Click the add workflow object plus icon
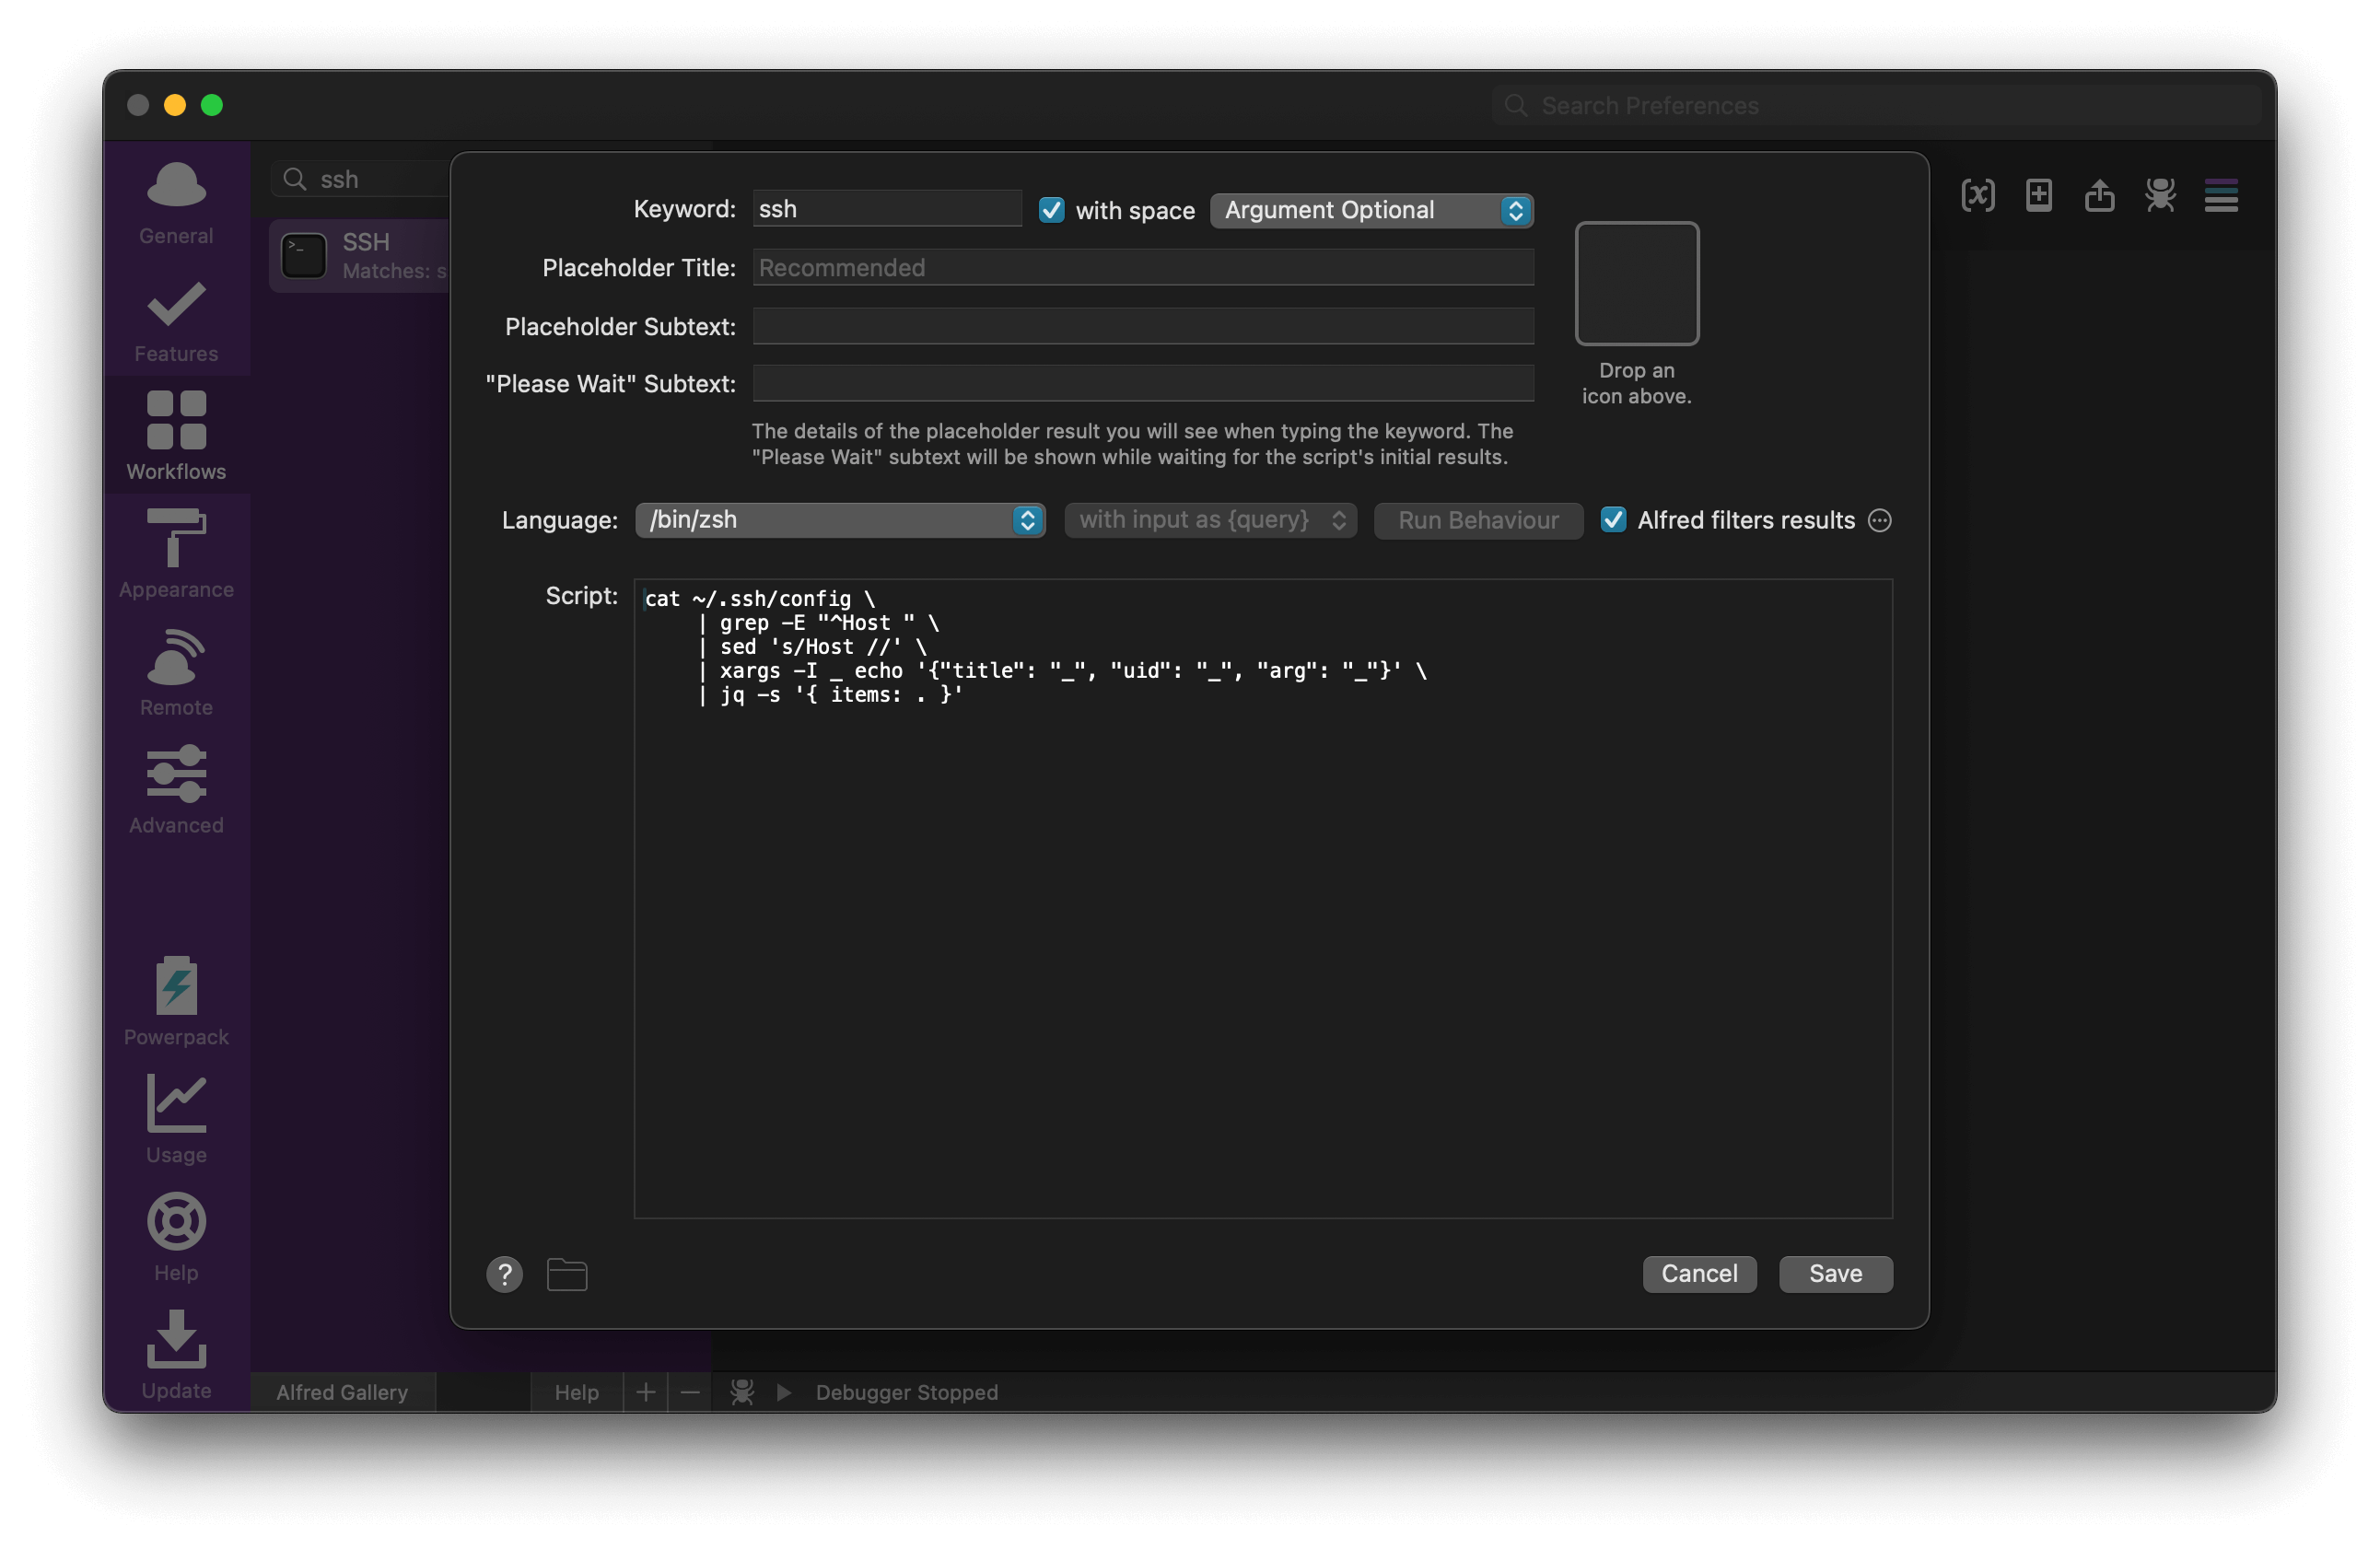Viewport: 2380px width, 1549px height. 2039,195
